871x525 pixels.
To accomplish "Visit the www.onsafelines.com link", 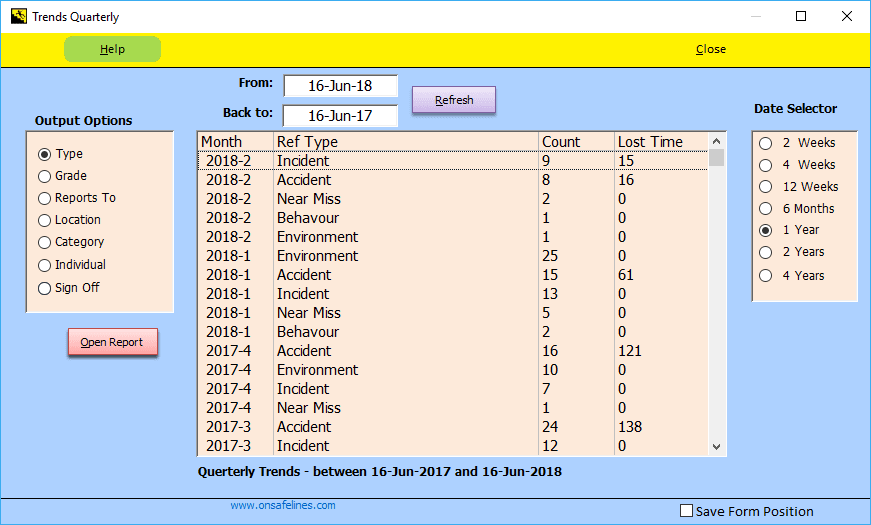I will tap(283, 505).
